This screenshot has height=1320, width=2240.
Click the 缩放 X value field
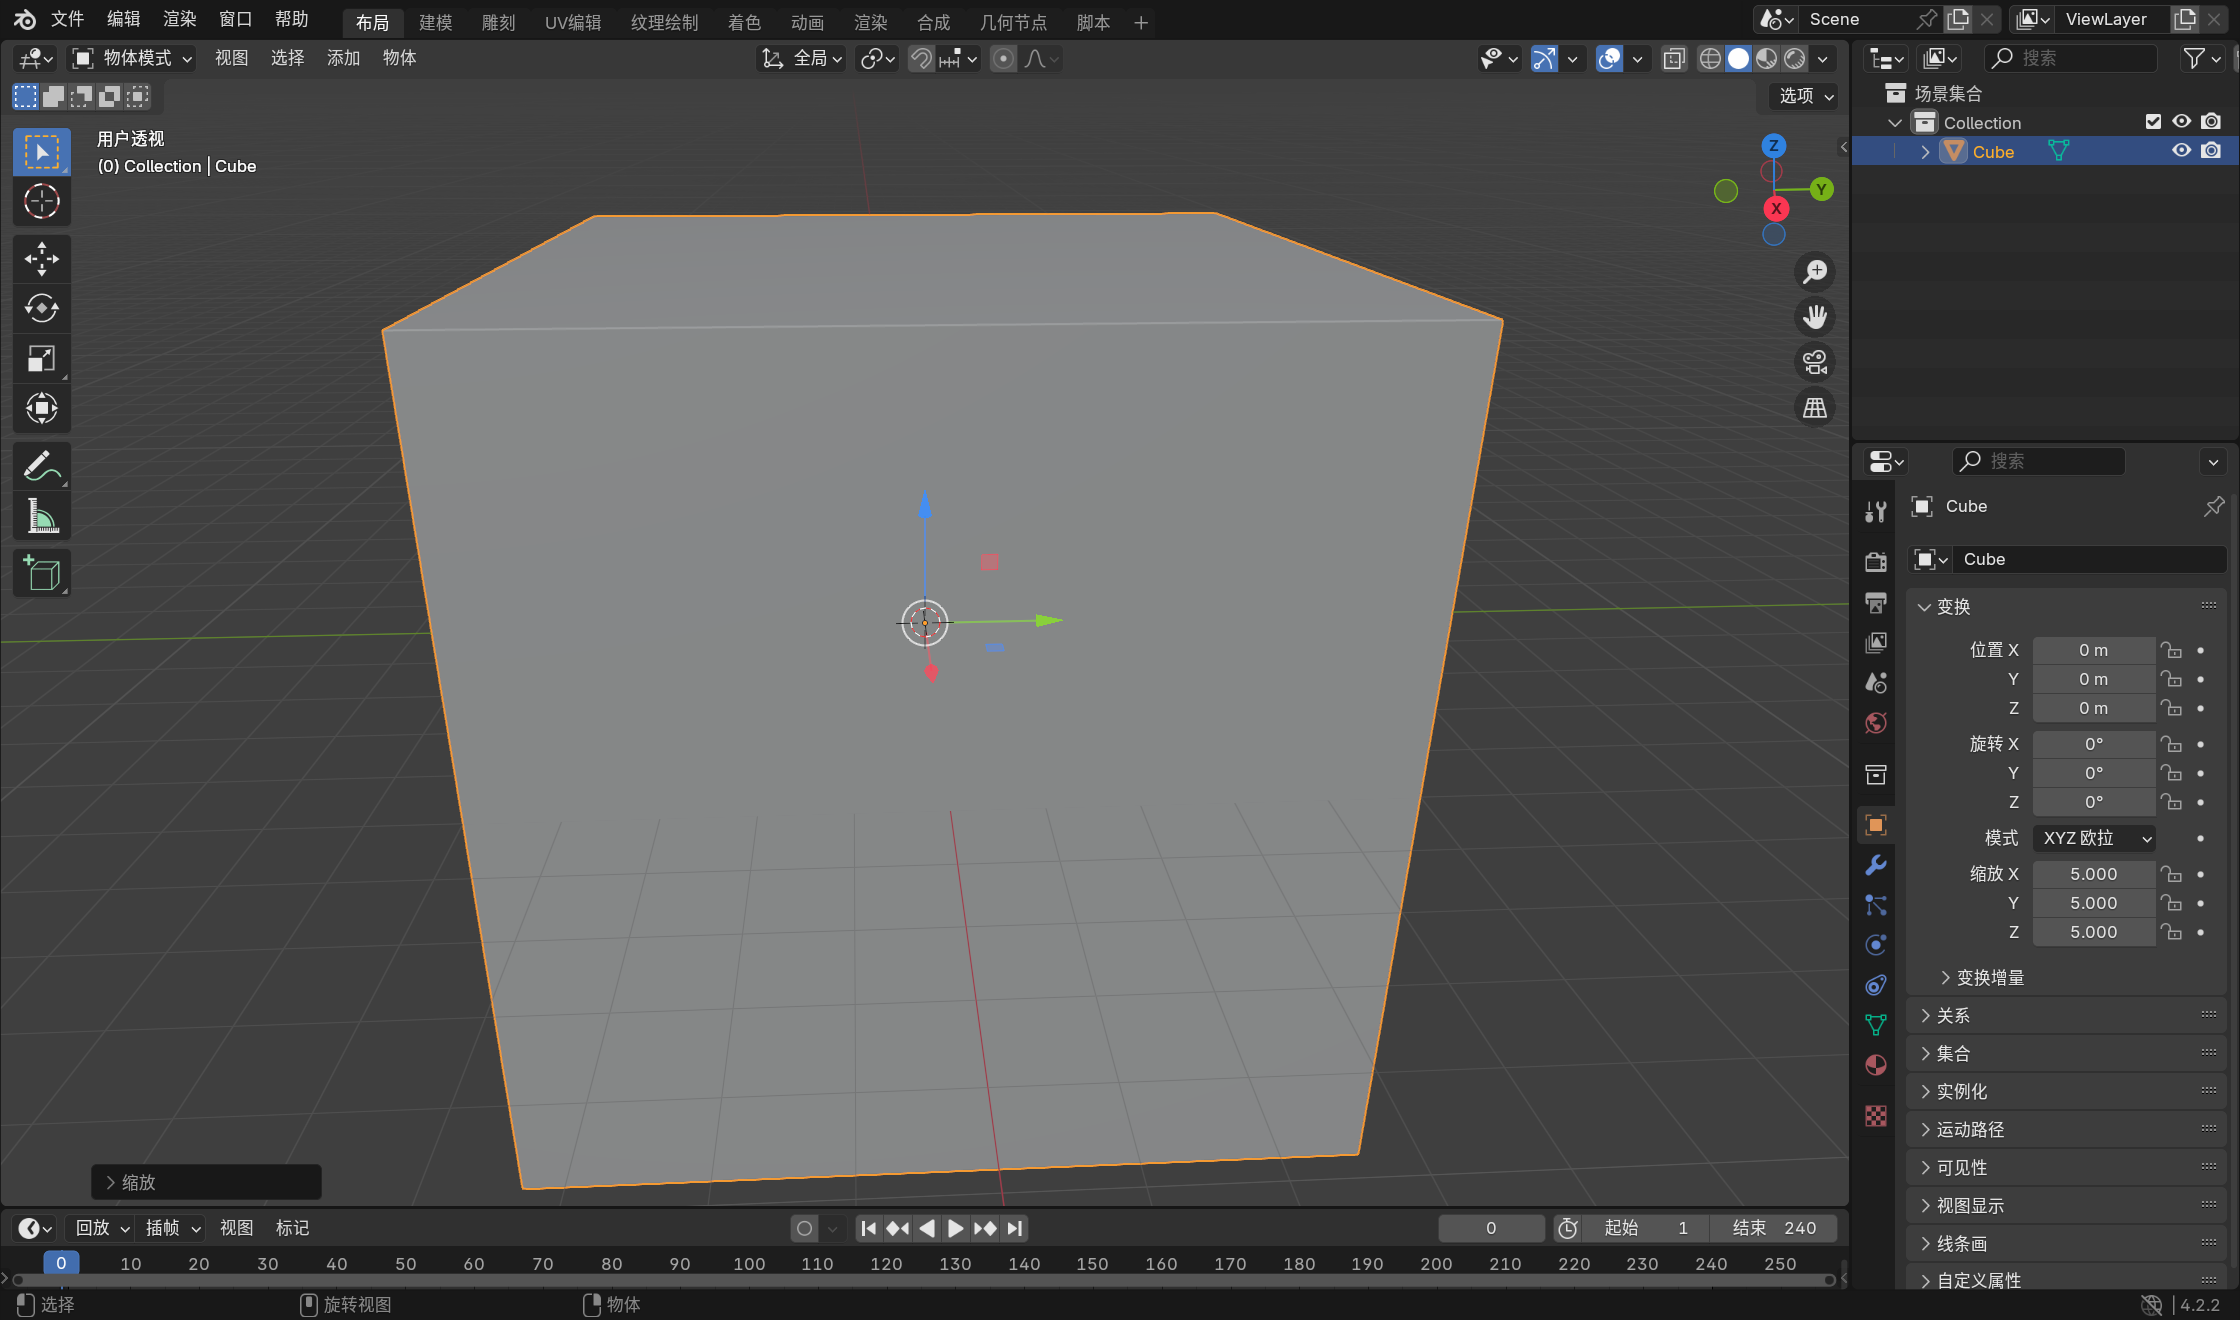coord(2093,874)
